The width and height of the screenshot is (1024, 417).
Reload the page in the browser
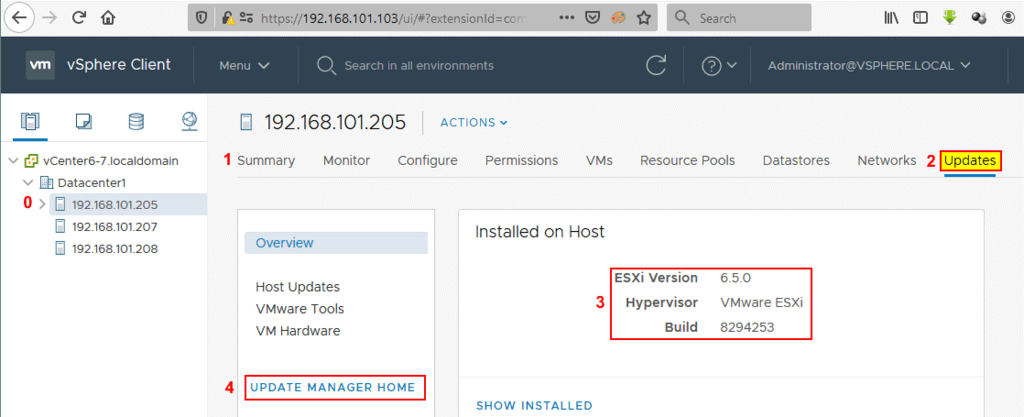pos(79,18)
